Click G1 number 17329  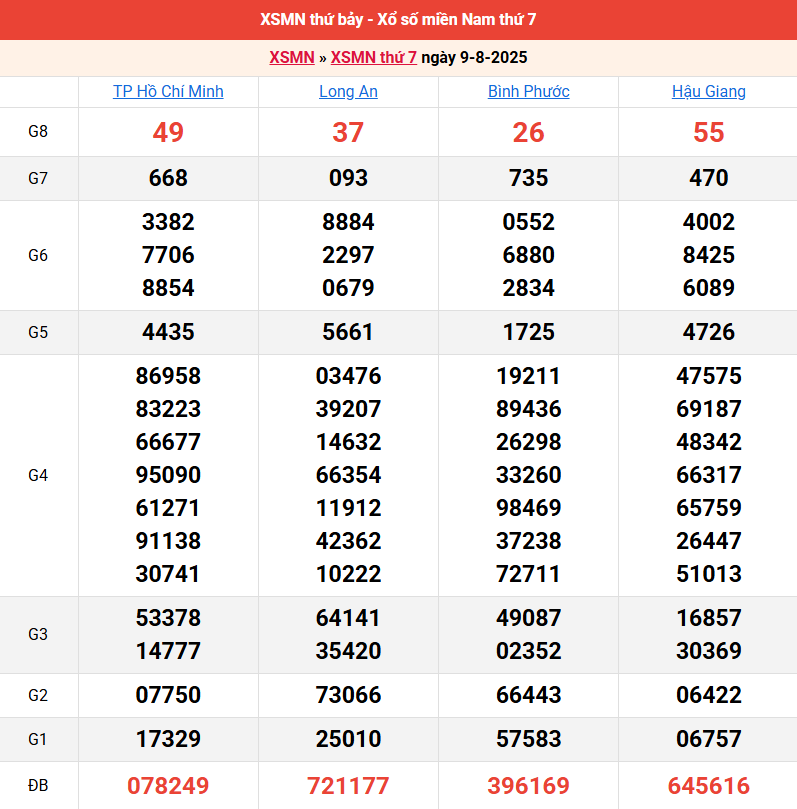[x=168, y=738]
